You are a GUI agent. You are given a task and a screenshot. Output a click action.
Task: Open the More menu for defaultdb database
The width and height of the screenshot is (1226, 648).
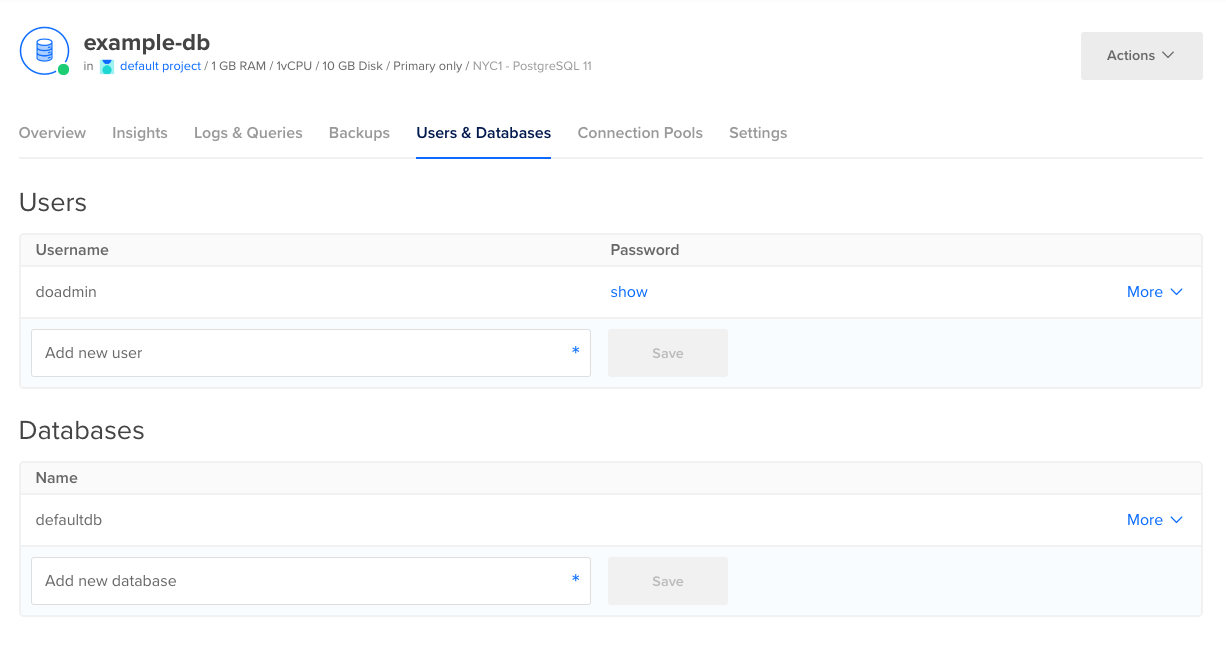point(1154,519)
